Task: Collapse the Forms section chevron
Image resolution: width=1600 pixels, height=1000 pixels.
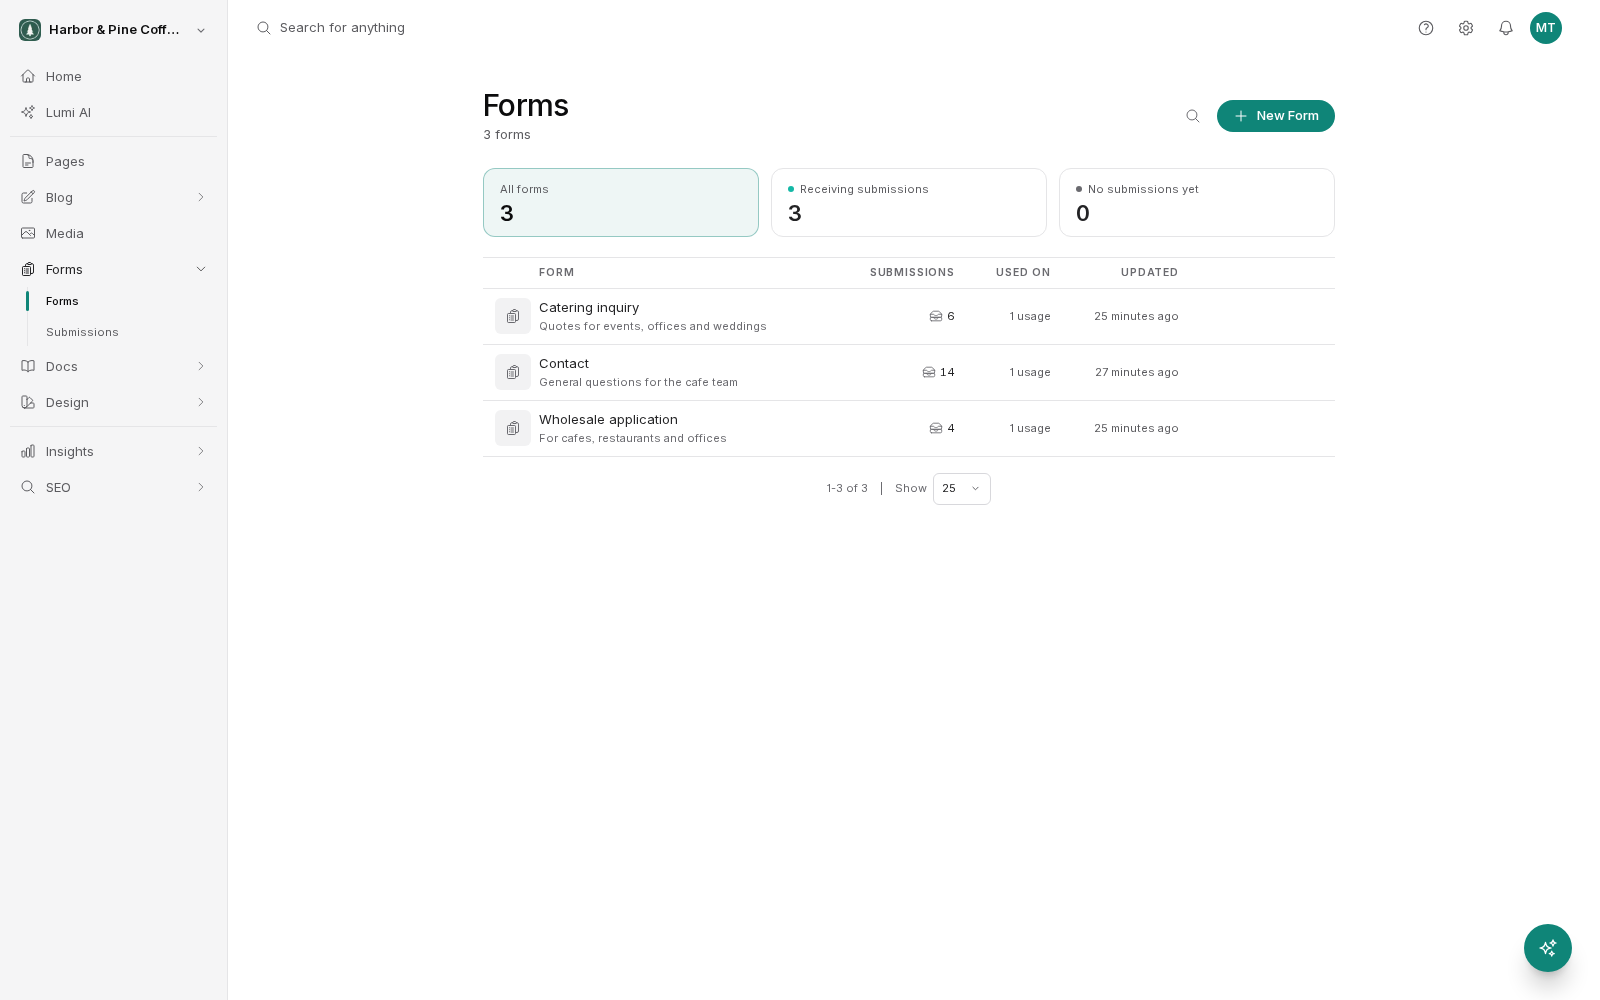Action: (x=201, y=269)
